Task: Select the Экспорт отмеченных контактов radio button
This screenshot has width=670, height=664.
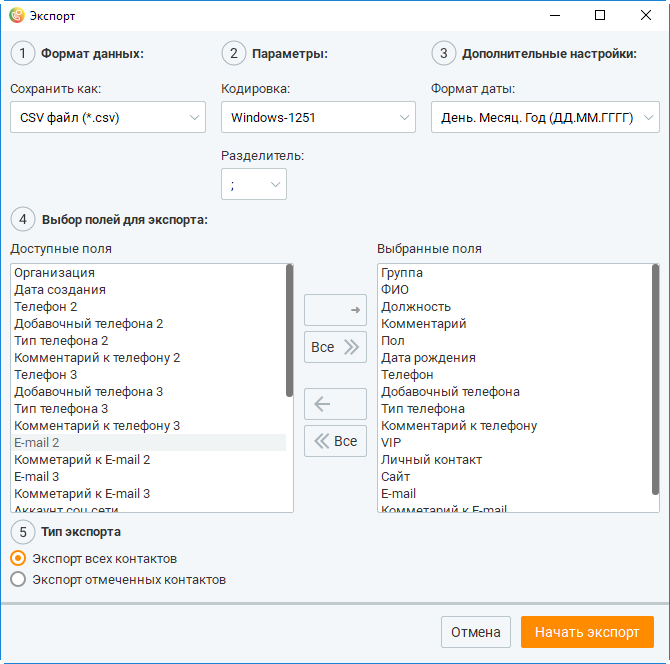Action: click(x=18, y=579)
